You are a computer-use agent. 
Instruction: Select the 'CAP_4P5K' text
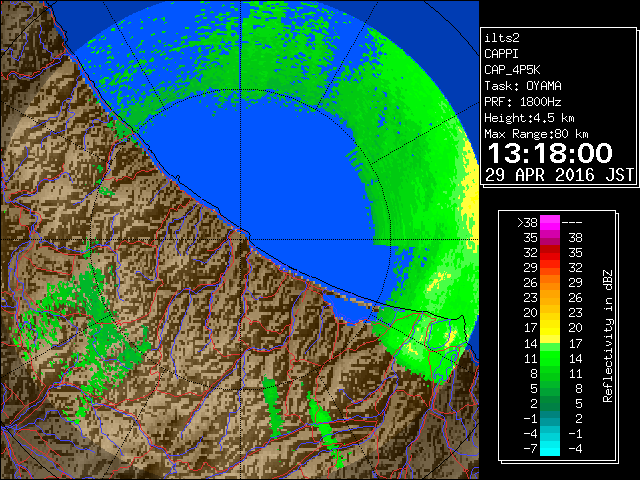(x=512, y=70)
